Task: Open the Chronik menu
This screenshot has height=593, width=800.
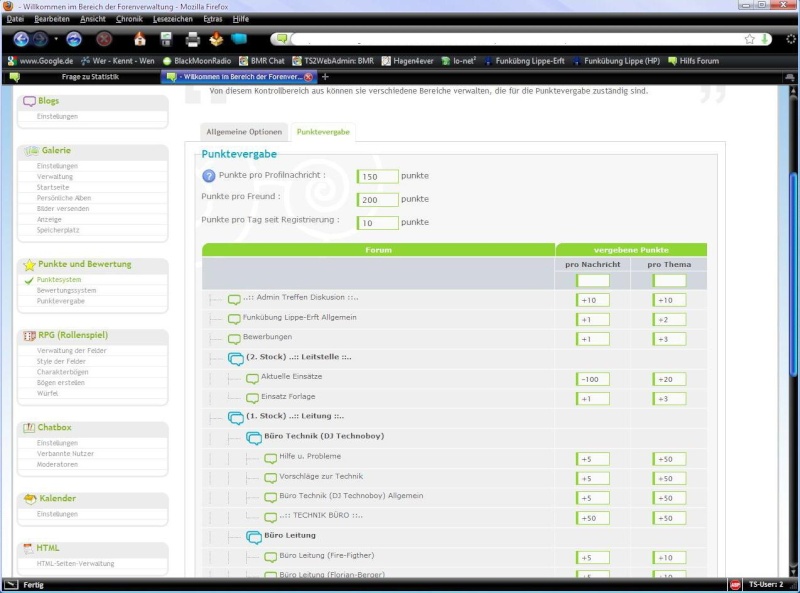Action: (x=129, y=19)
